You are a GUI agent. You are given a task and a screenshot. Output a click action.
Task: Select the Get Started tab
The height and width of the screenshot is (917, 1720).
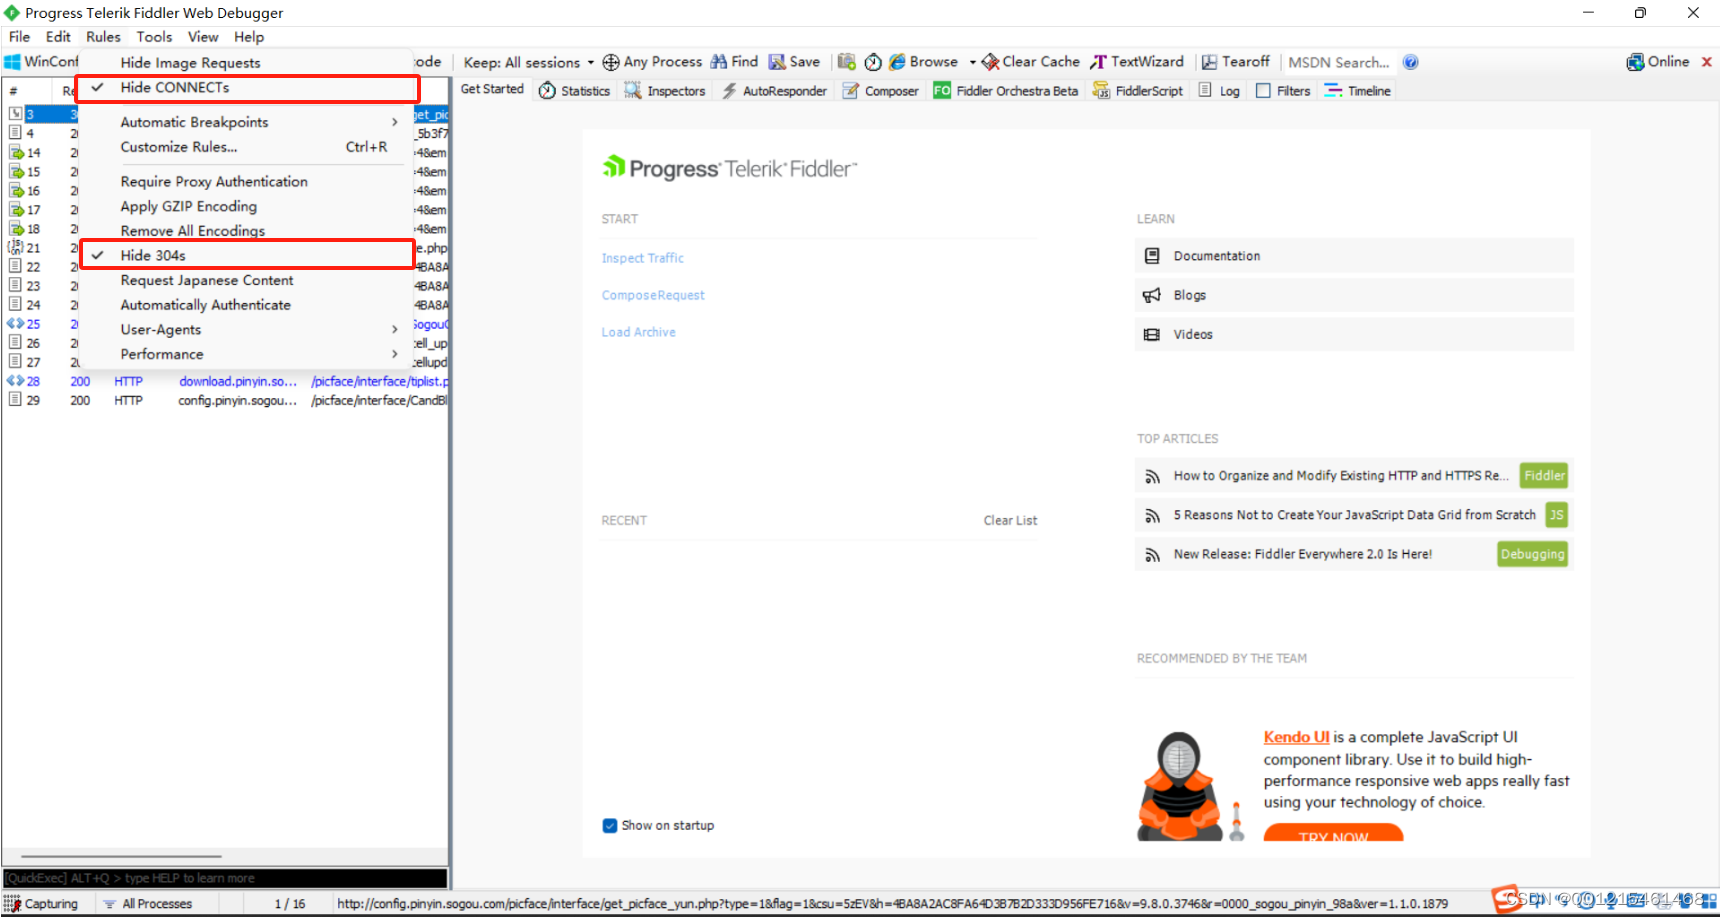[x=492, y=89]
